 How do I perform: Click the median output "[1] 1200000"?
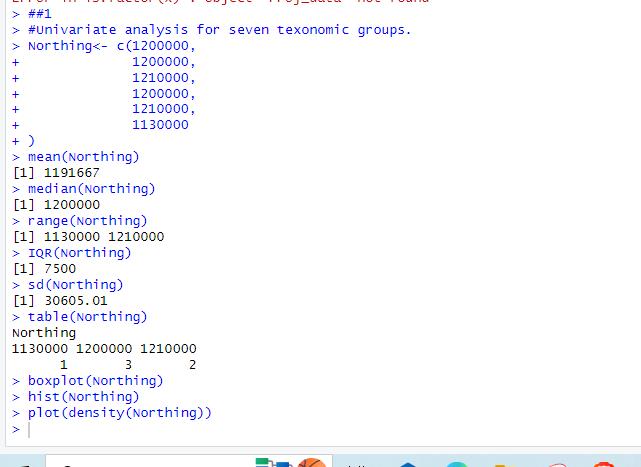tap(56, 204)
